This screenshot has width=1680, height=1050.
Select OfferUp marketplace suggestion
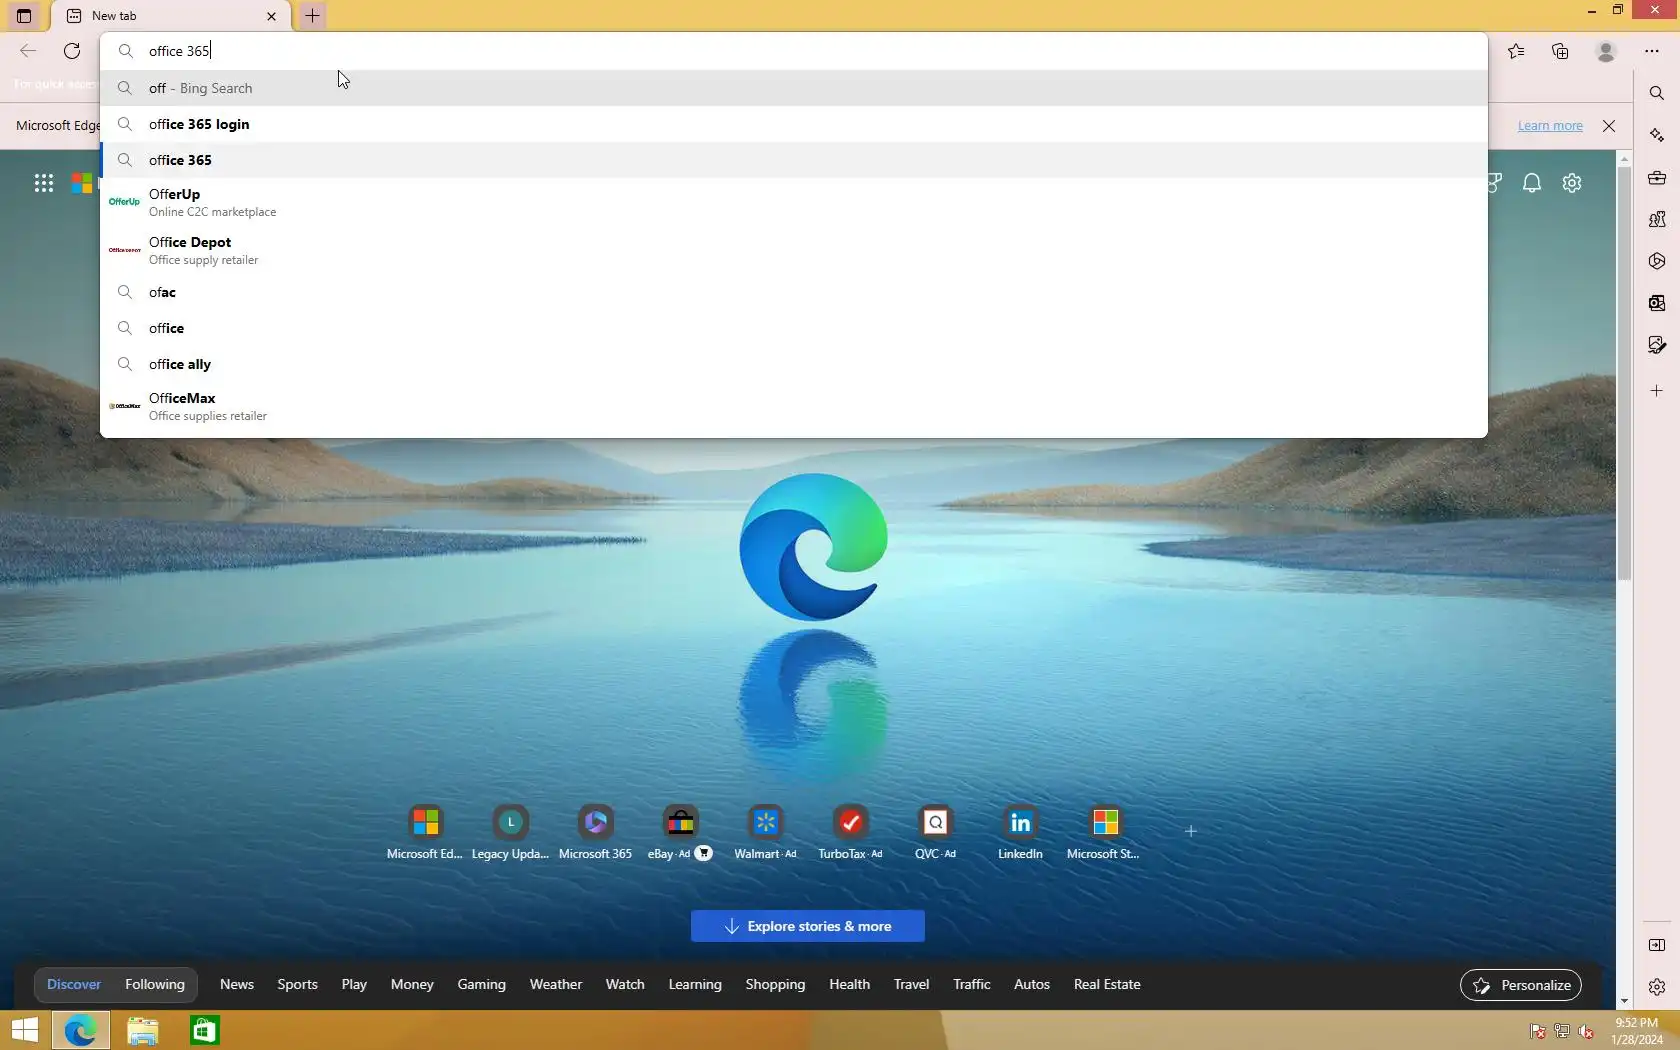(x=794, y=202)
